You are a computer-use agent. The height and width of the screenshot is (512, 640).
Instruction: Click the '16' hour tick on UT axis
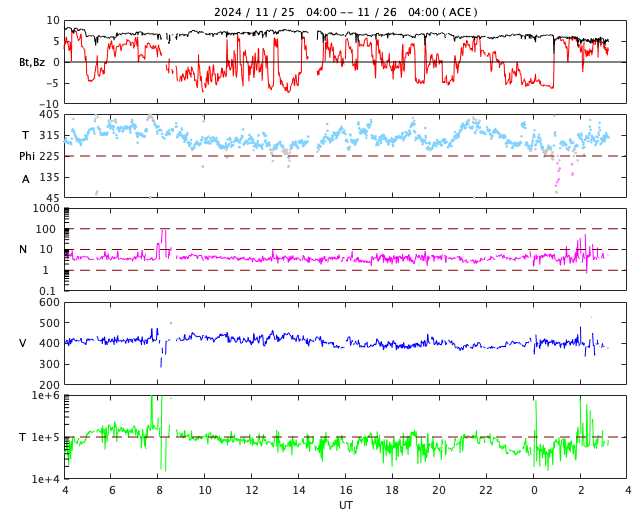point(346,490)
